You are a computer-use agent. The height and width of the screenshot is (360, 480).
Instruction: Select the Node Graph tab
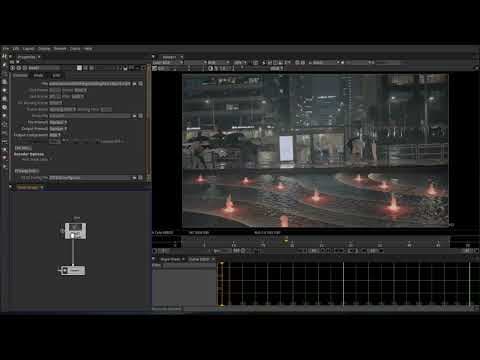28,188
